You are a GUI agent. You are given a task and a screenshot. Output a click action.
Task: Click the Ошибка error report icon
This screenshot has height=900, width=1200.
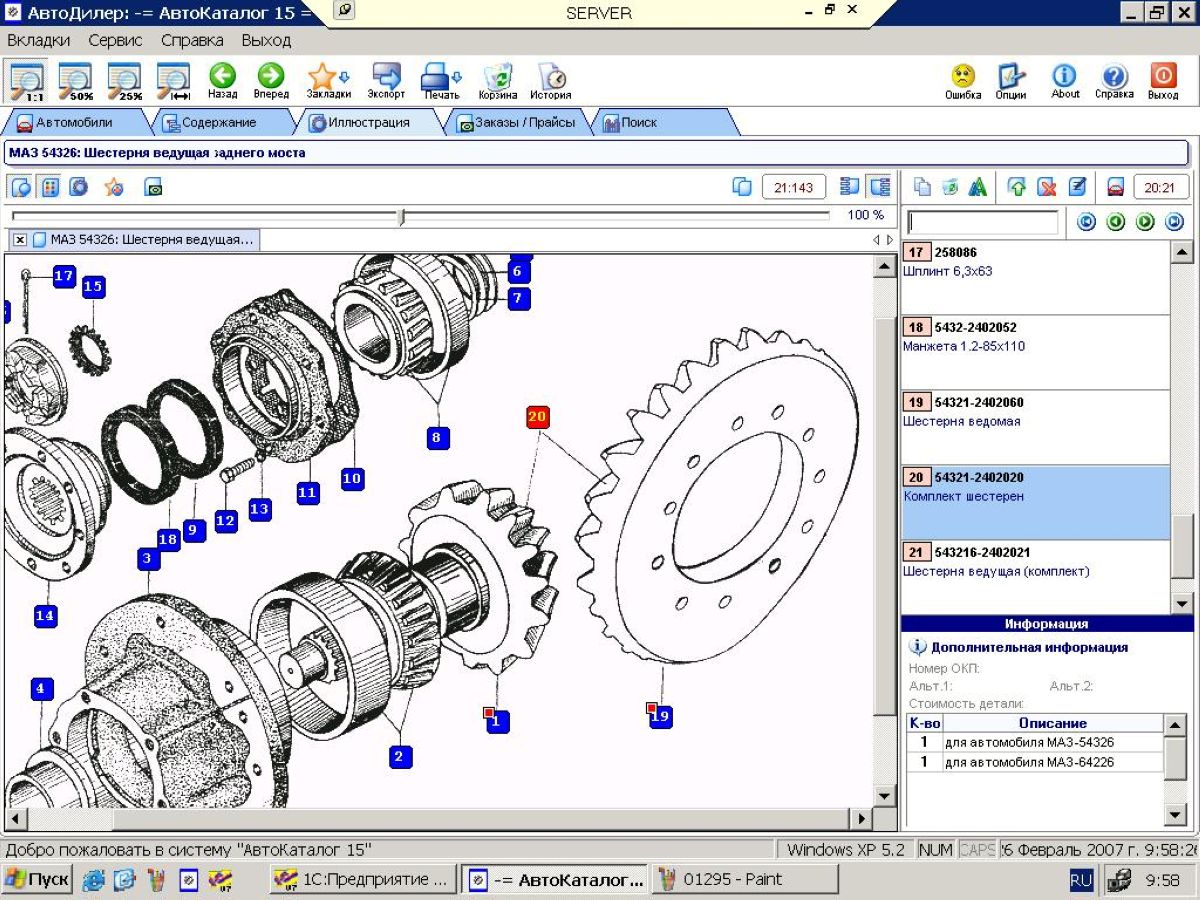coord(963,81)
